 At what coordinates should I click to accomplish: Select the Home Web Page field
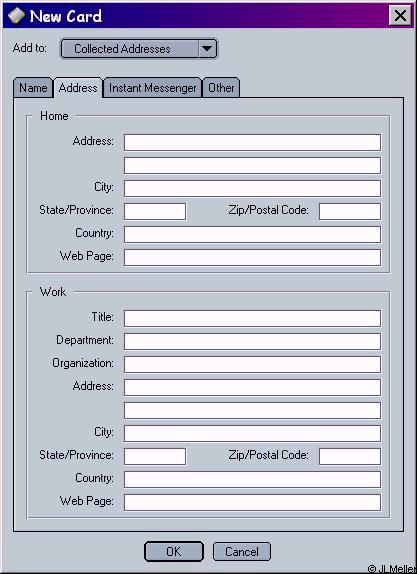tap(252, 257)
